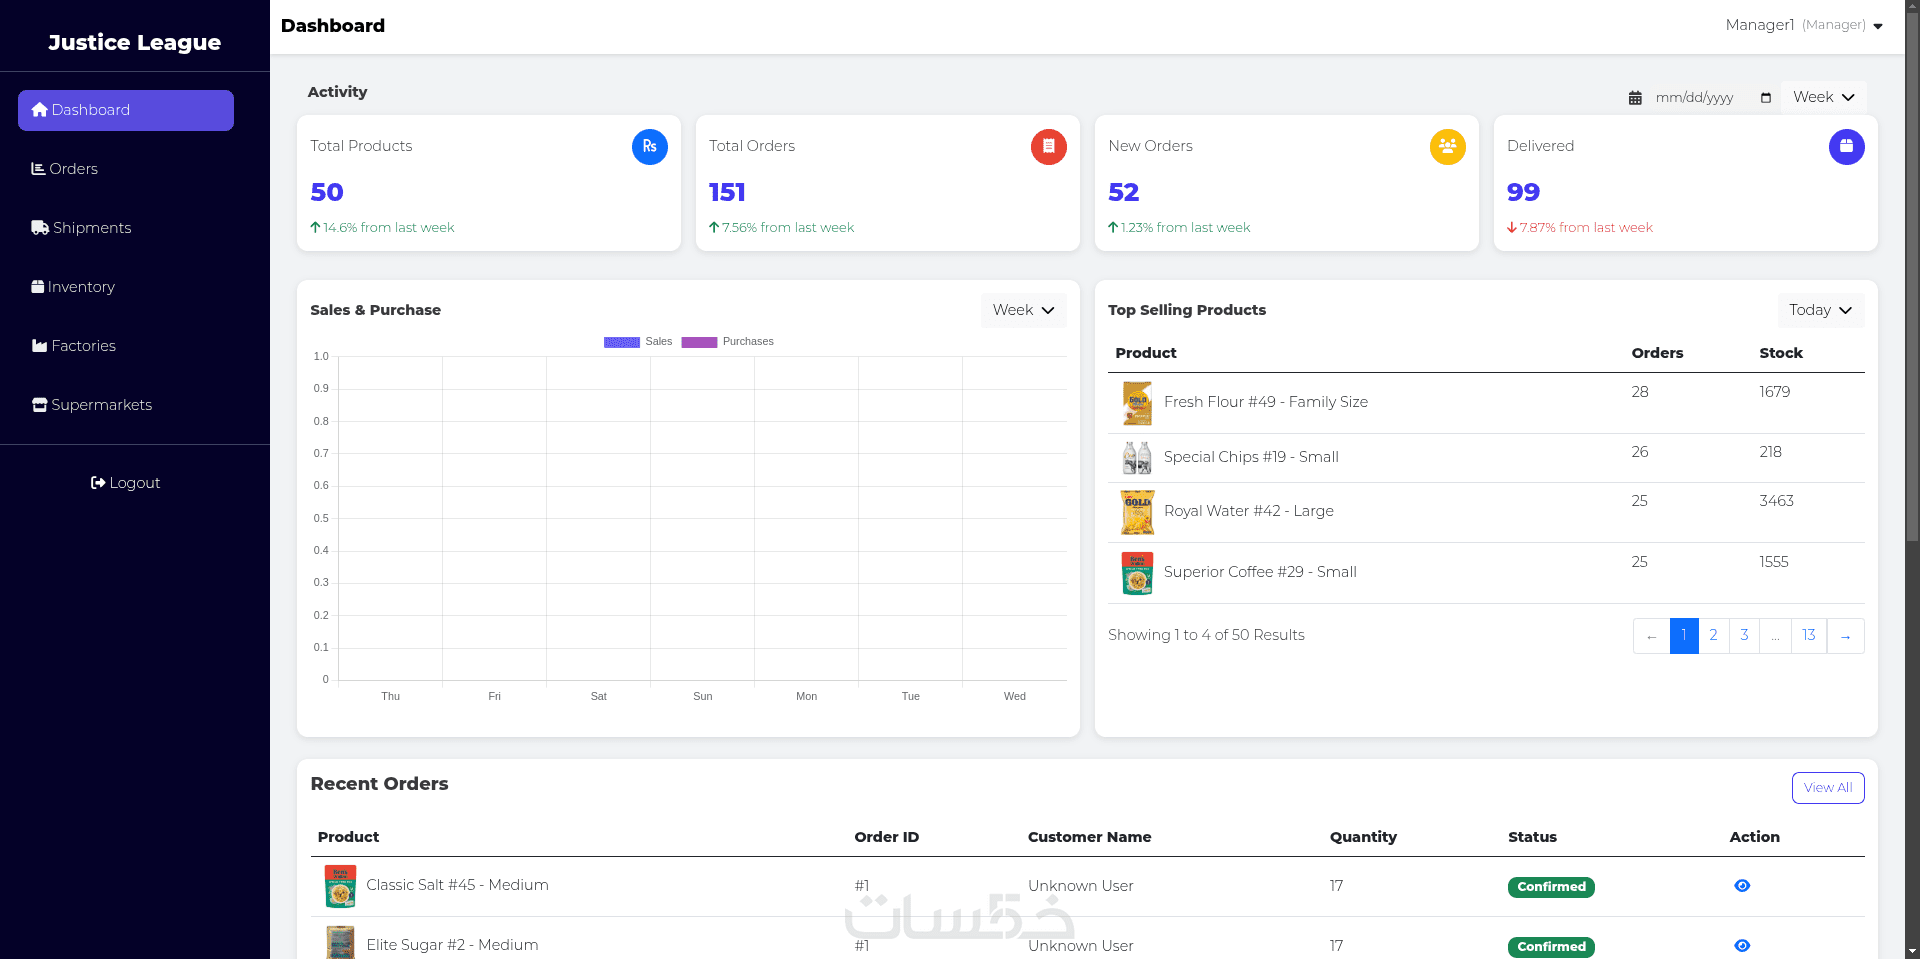Click the View All recent orders button
This screenshot has width=1920, height=959.
pyautogui.click(x=1828, y=788)
